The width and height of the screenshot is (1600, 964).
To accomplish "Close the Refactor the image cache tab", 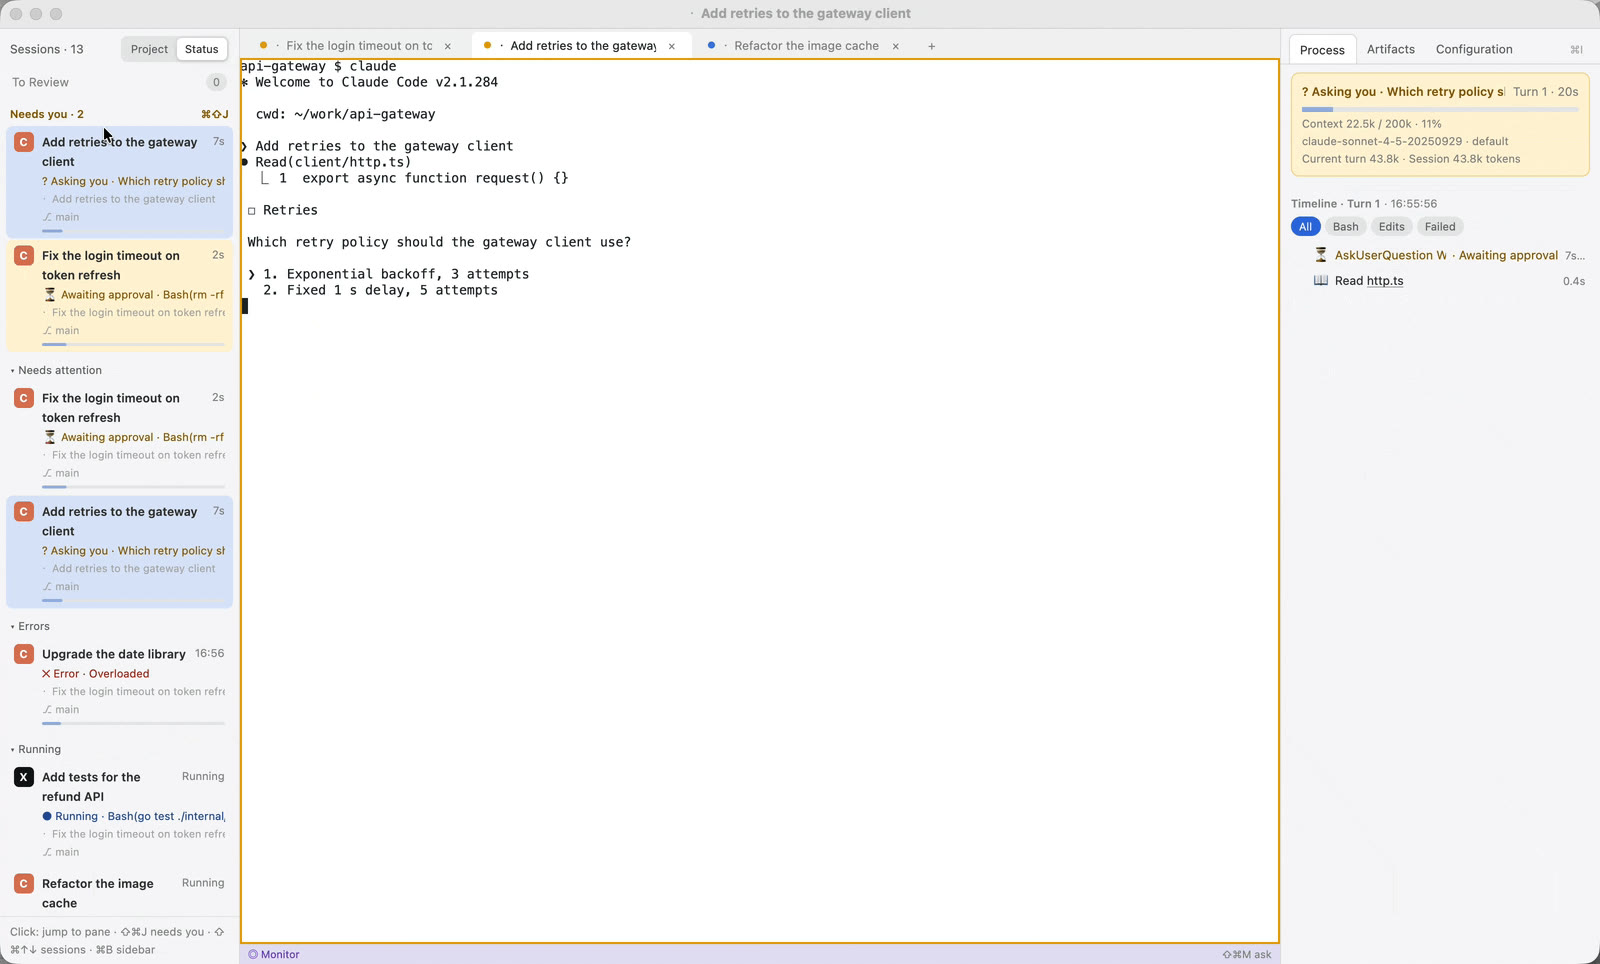I will (x=896, y=46).
